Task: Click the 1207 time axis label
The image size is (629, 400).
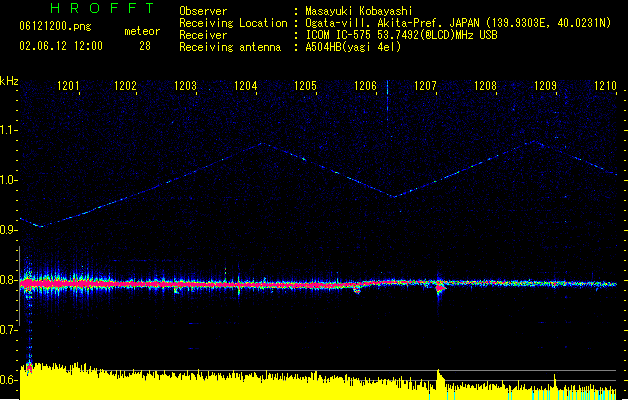Action: [425, 86]
